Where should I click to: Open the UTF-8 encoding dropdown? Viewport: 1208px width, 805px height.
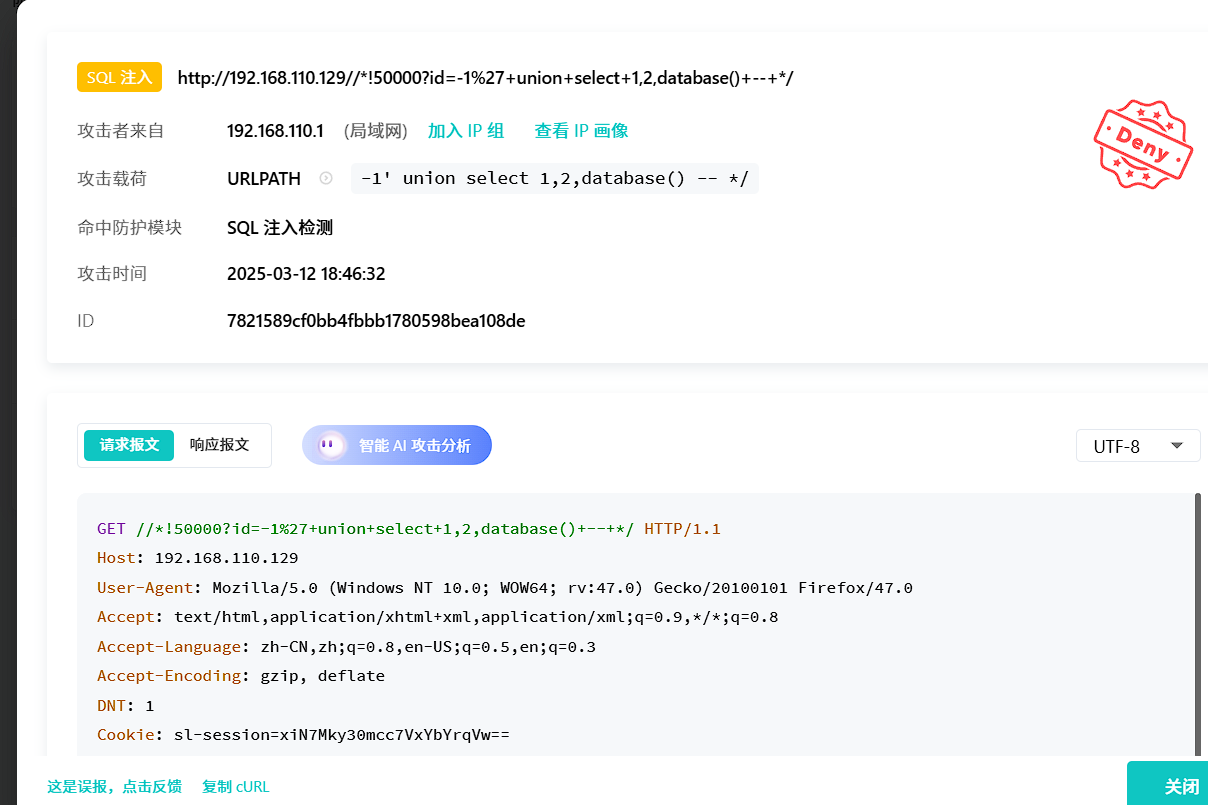point(1137,446)
